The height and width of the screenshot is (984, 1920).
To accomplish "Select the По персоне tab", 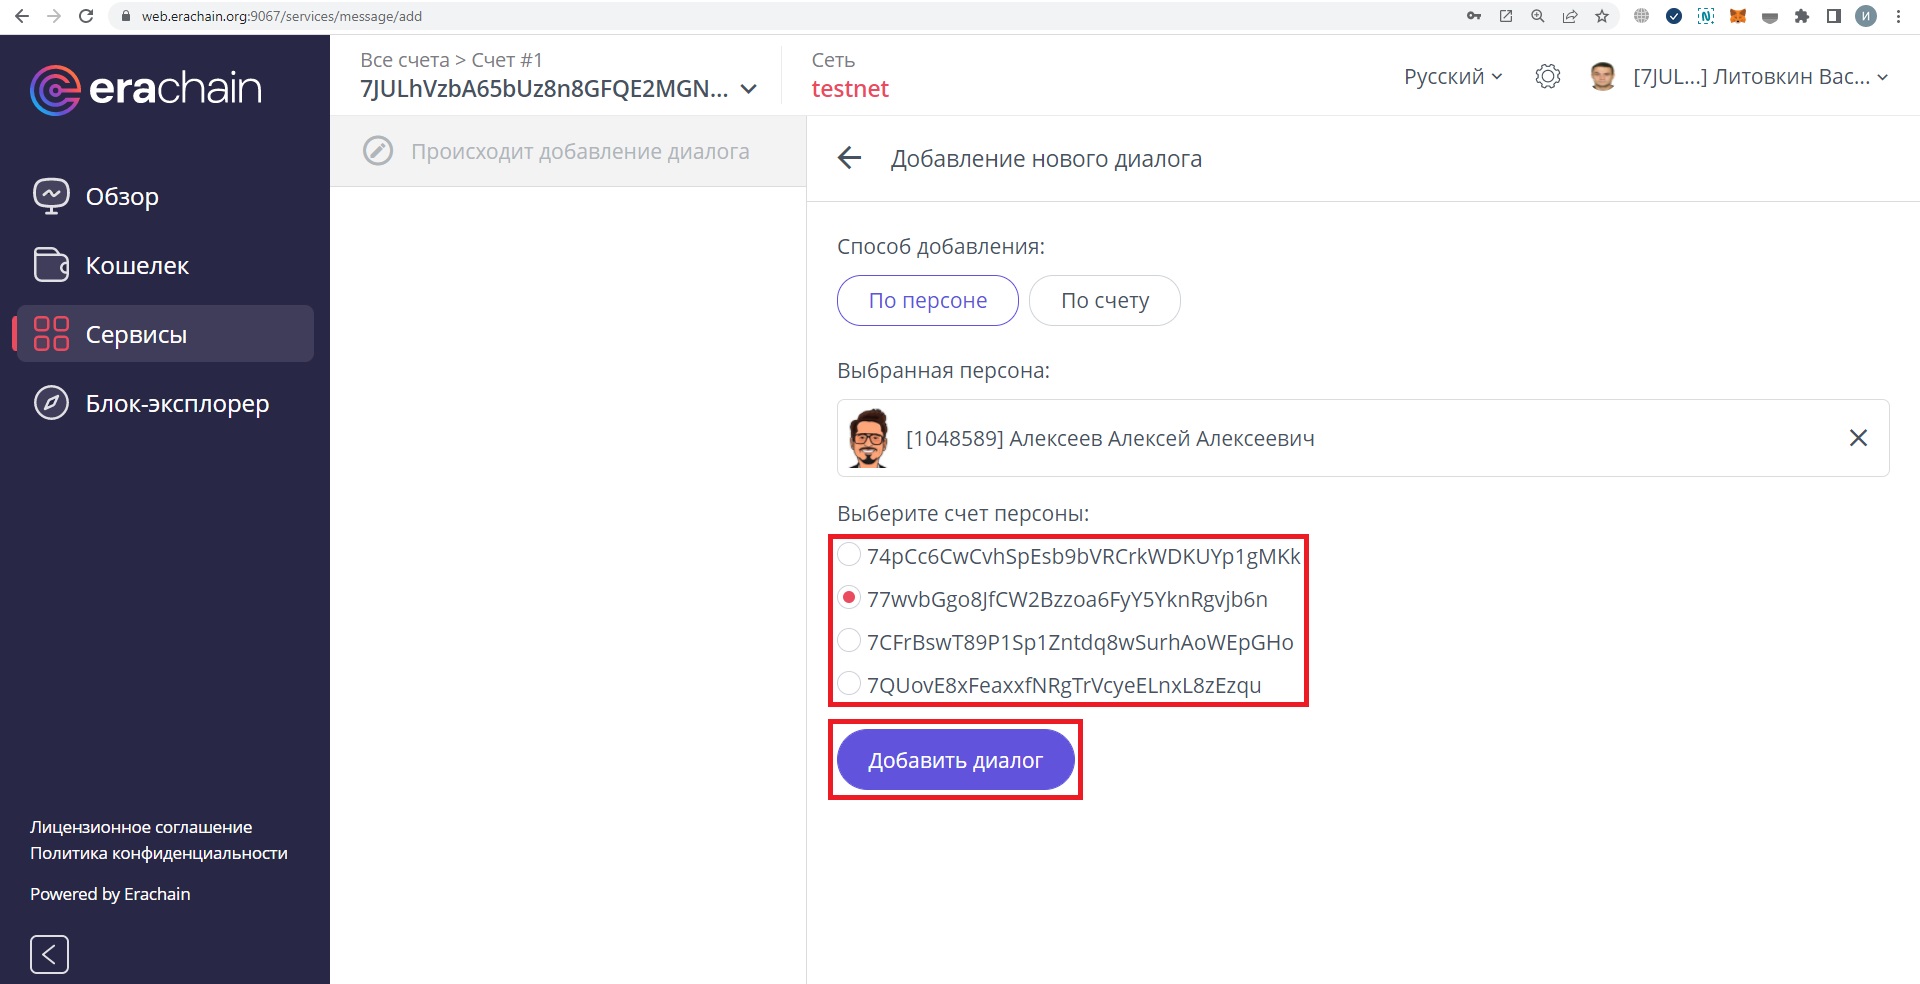I will (927, 300).
